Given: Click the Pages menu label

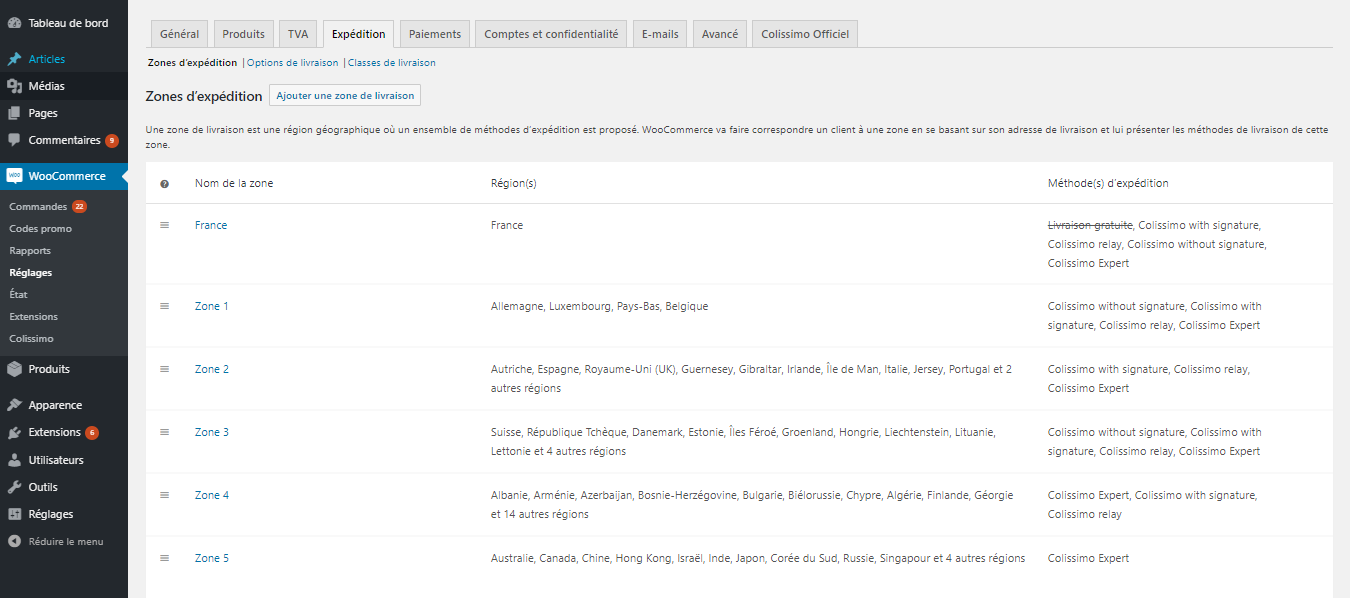Looking at the screenshot, I should (x=43, y=113).
